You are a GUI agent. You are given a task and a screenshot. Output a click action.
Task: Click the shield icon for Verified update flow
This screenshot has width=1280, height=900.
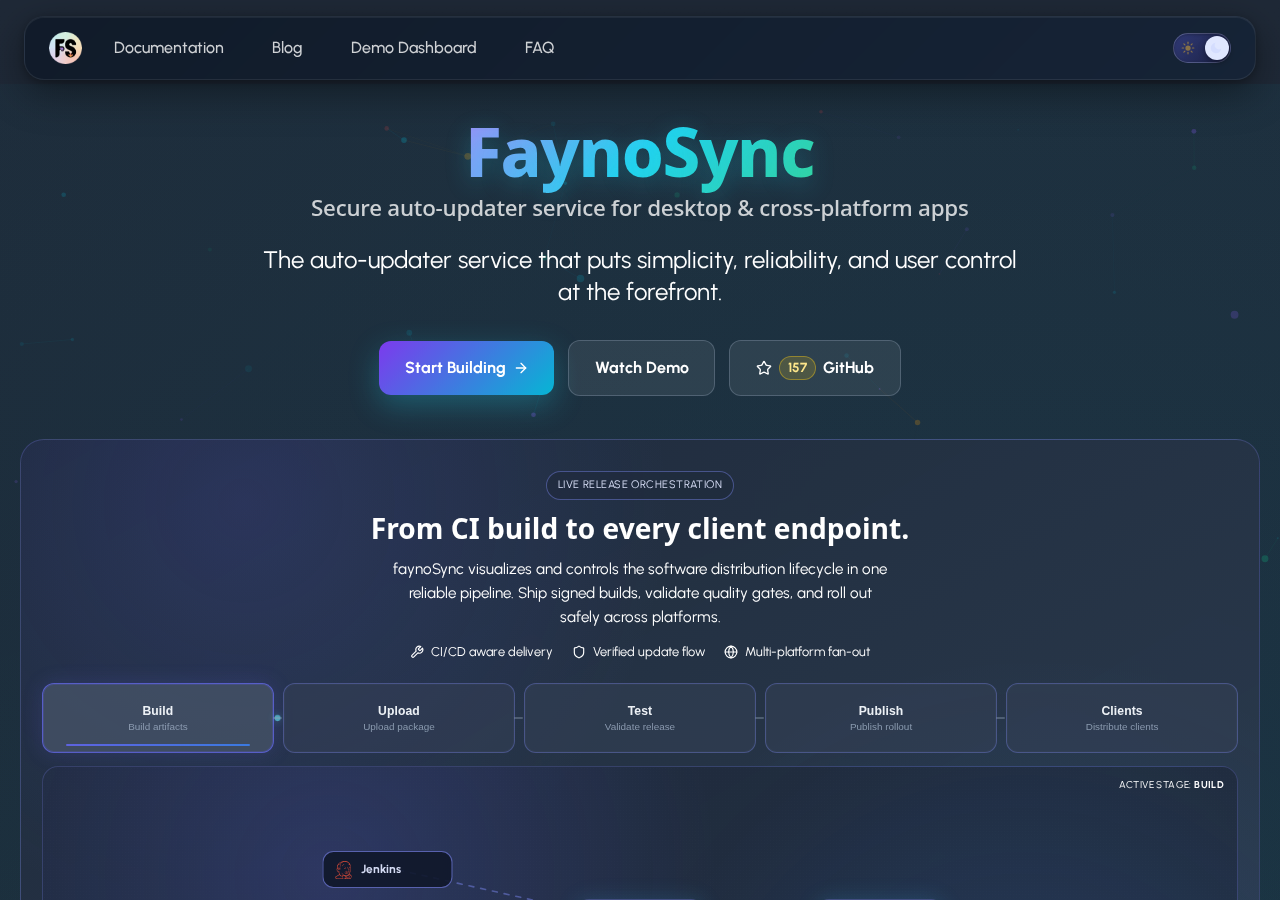point(579,652)
